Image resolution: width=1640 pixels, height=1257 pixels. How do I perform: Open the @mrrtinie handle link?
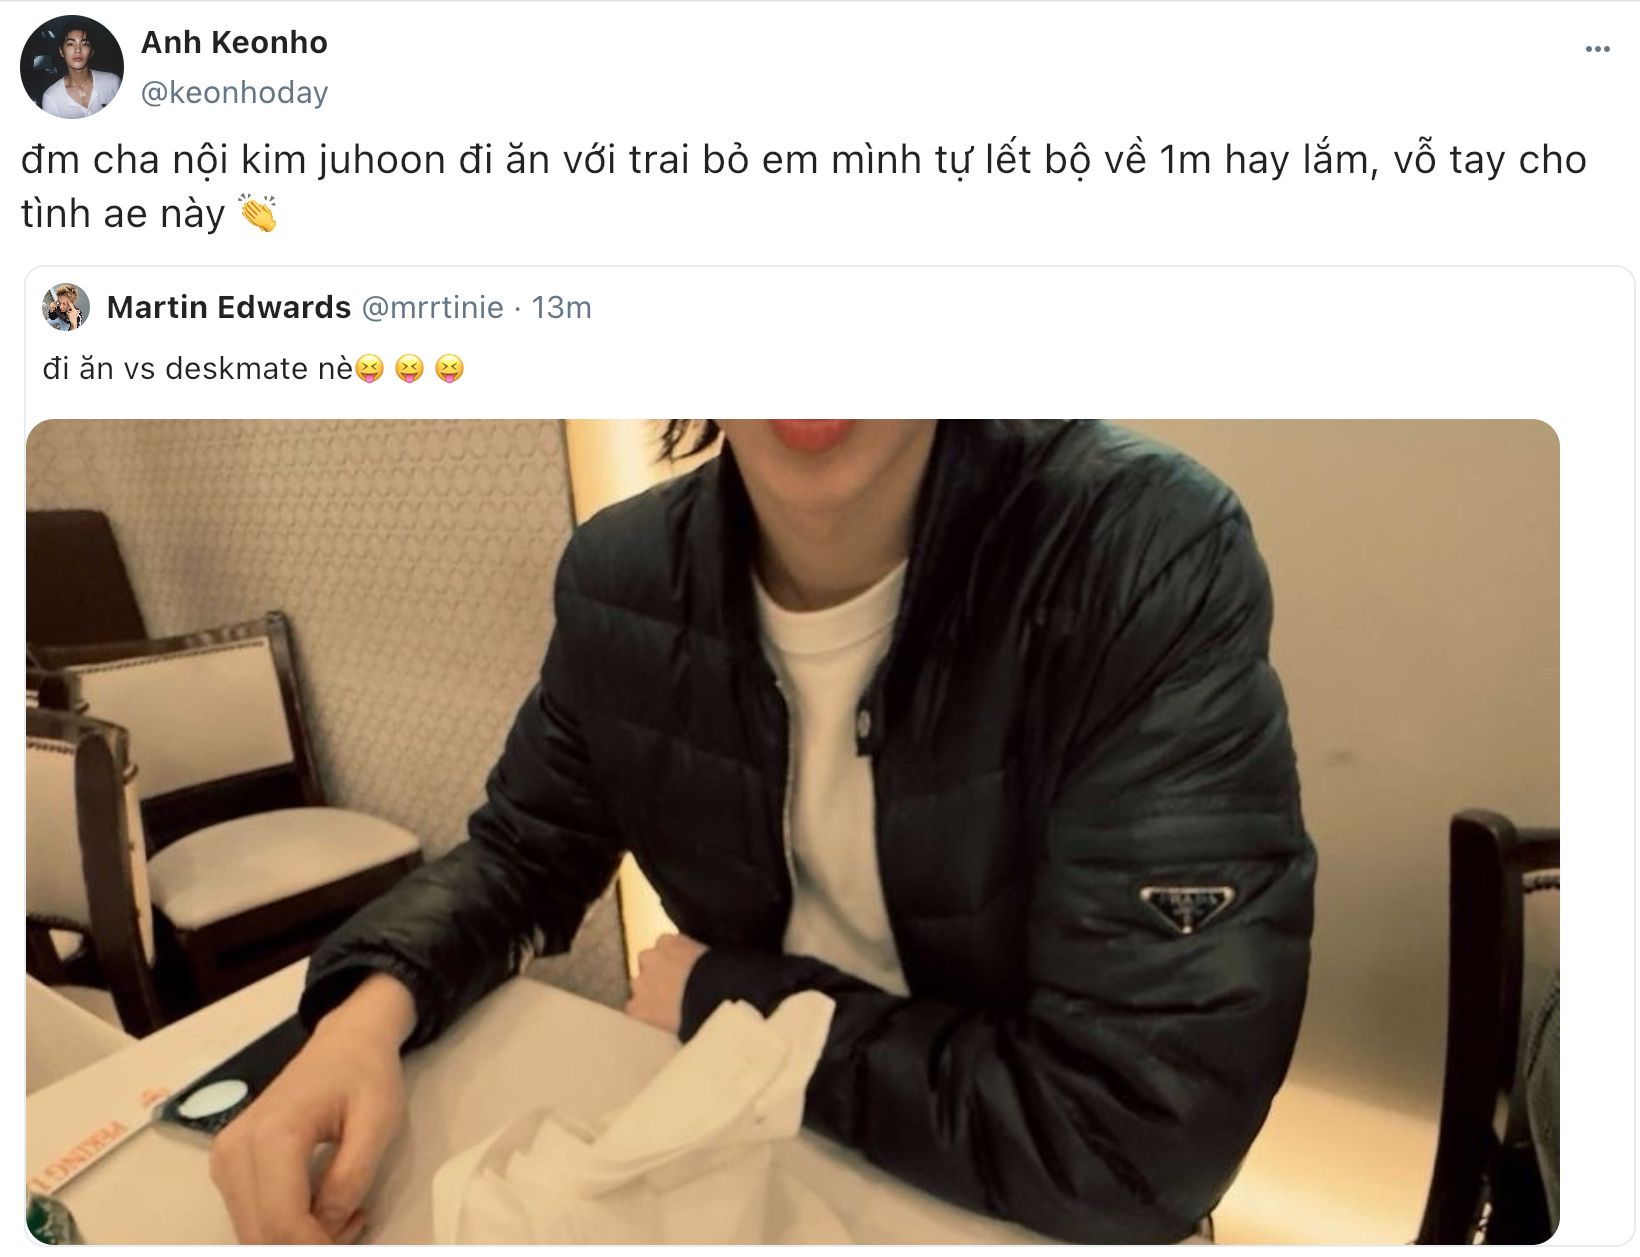[432, 307]
